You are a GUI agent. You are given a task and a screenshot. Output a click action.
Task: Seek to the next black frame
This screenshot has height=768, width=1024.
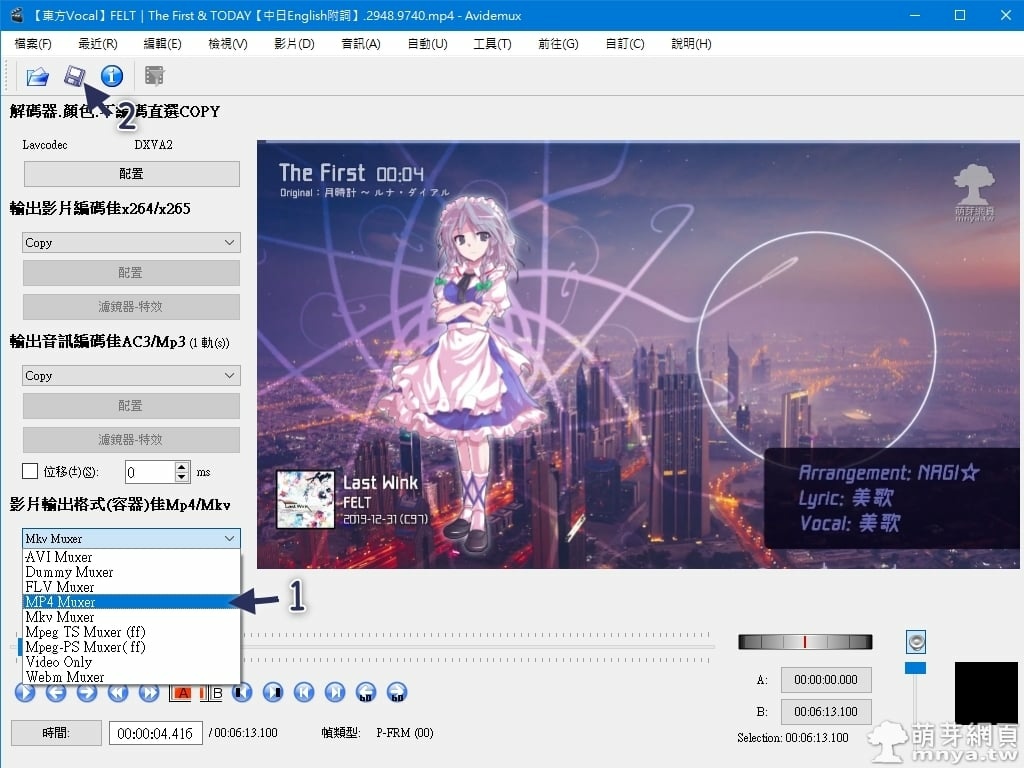[x=273, y=692]
